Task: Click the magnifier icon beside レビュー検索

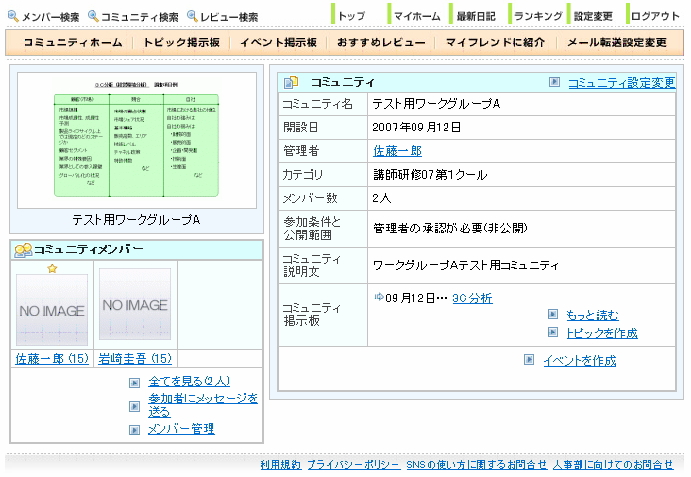Action: [192, 17]
